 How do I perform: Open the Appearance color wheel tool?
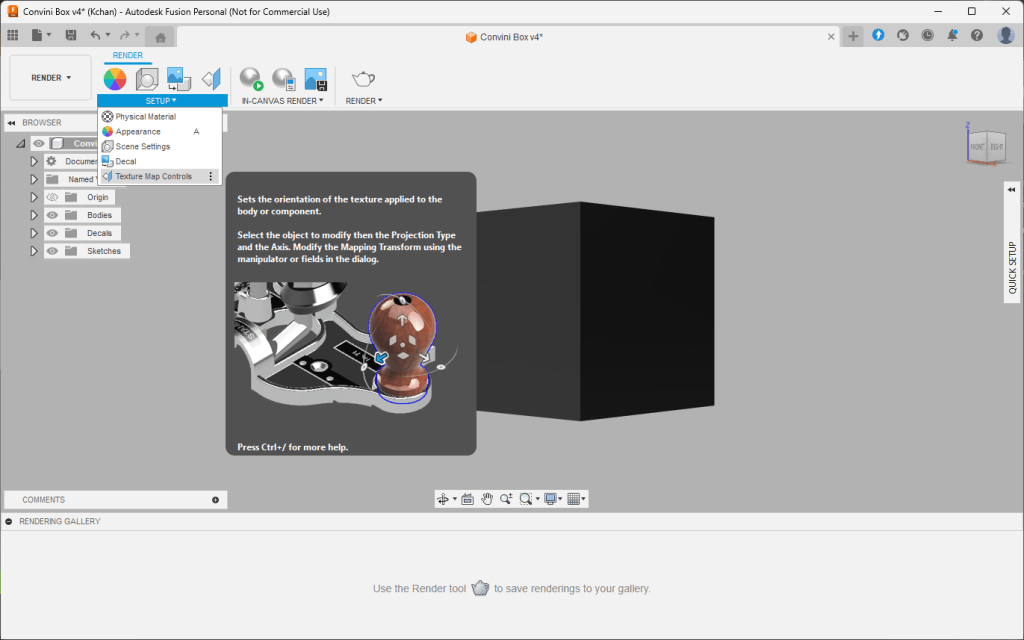[115, 79]
